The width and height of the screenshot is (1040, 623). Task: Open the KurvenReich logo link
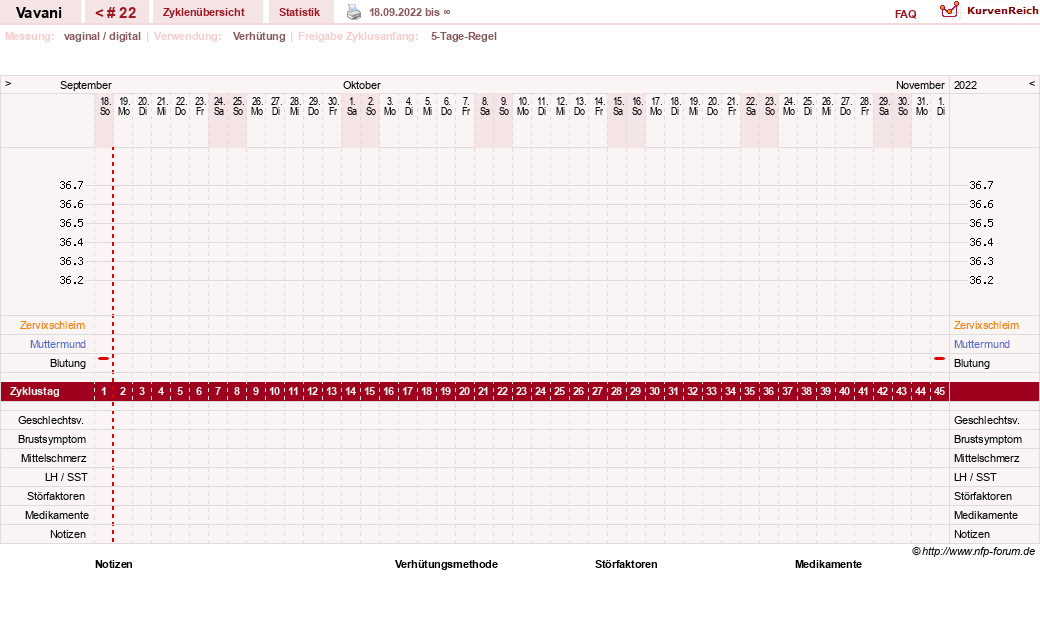pos(988,10)
